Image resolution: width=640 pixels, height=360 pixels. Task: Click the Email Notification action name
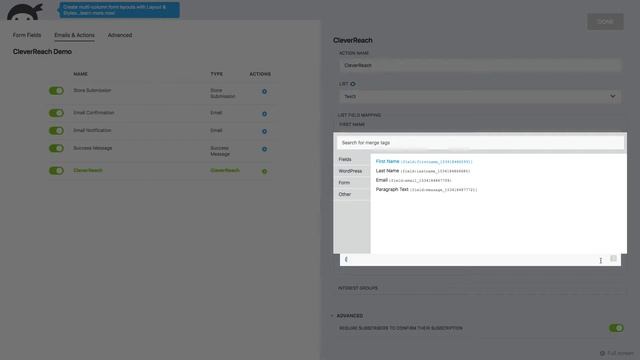[x=92, y=130]
